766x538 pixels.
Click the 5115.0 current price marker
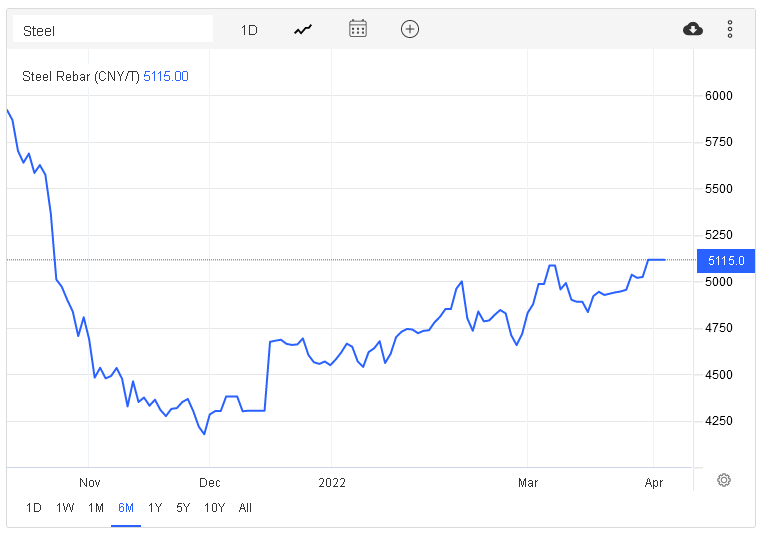coord(725,260)
